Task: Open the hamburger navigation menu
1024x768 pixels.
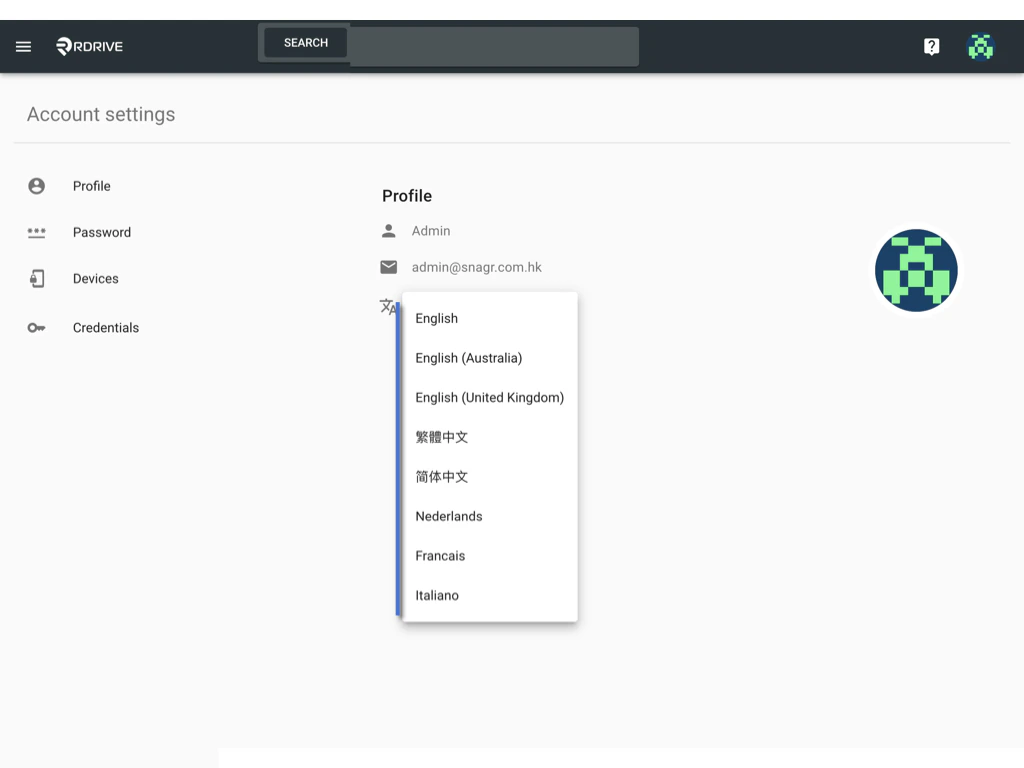Action: coord(23,46)
